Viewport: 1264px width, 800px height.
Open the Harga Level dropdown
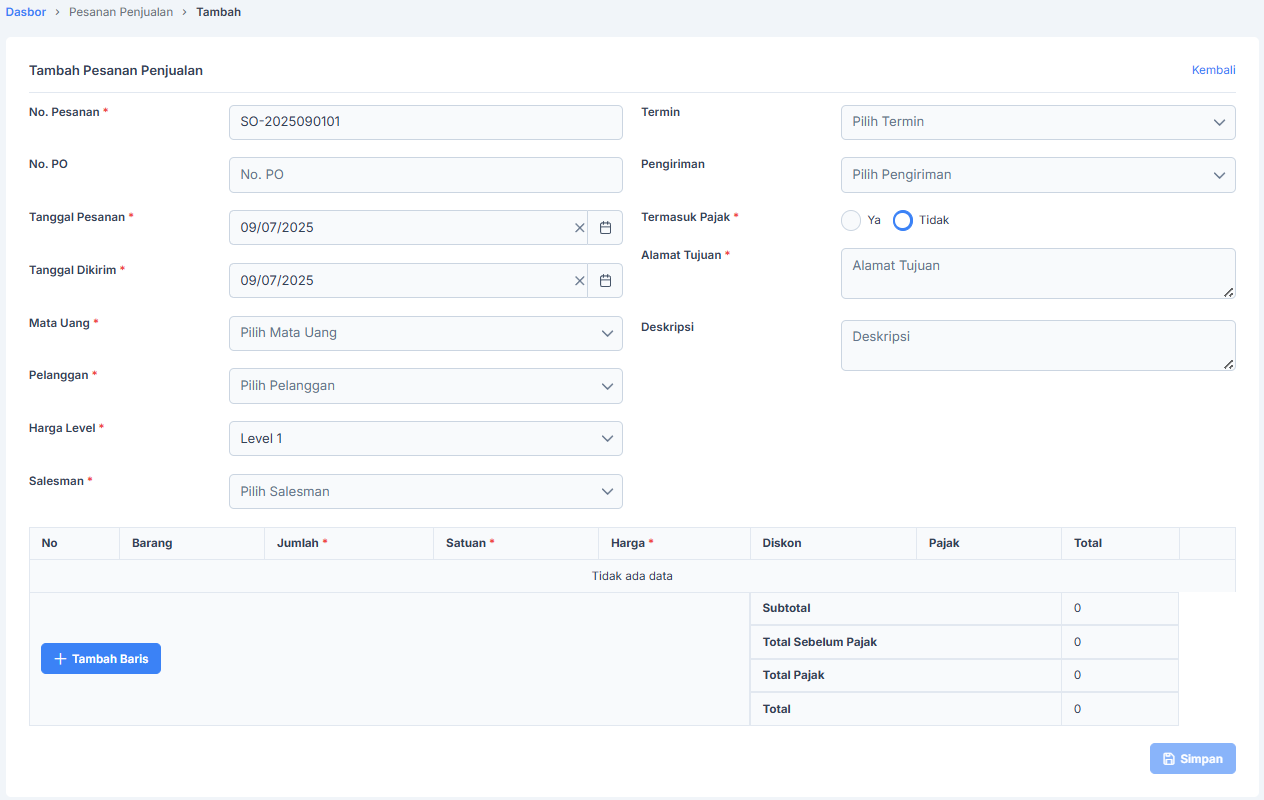(425, 438)
